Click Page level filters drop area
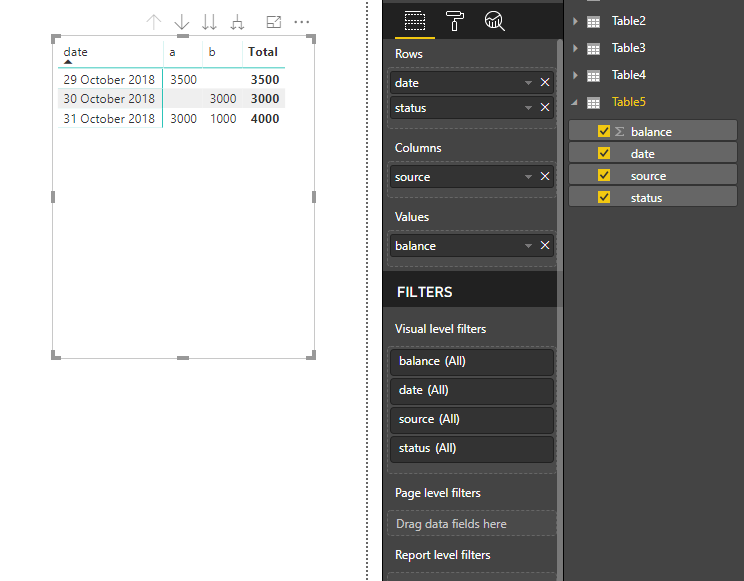744x581 pixels. tap(472, 524)
